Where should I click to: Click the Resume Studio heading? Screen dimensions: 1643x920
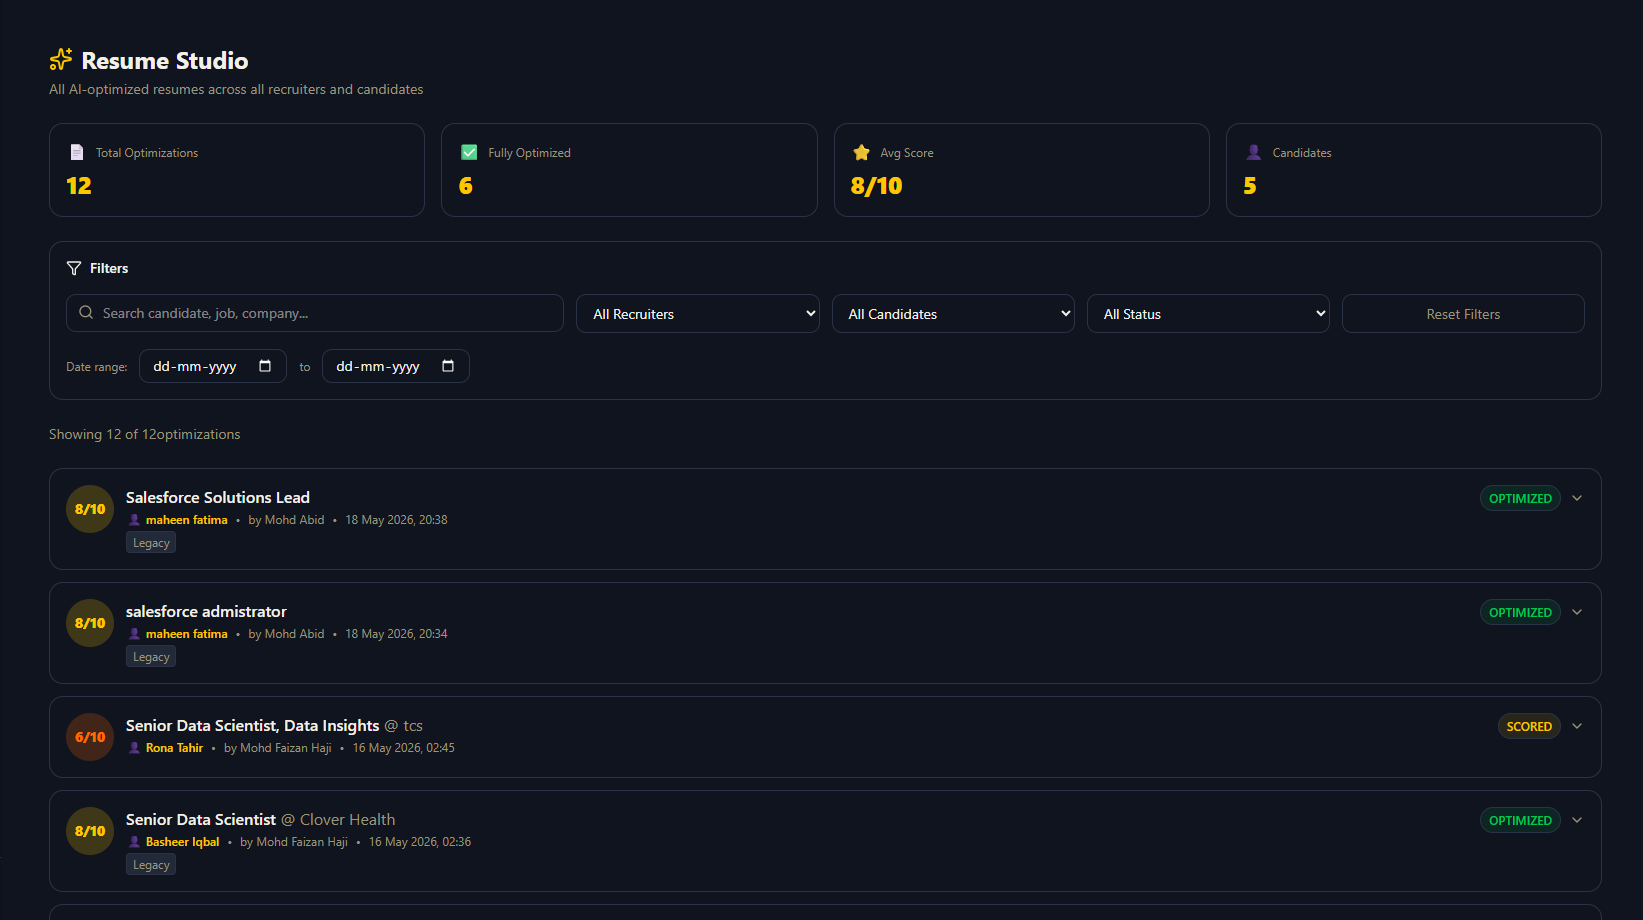165,60
